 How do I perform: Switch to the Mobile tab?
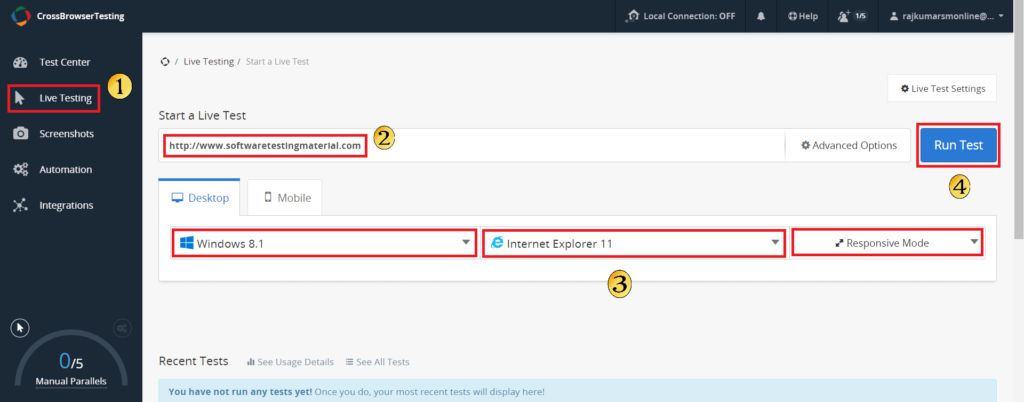click(286, 198)
